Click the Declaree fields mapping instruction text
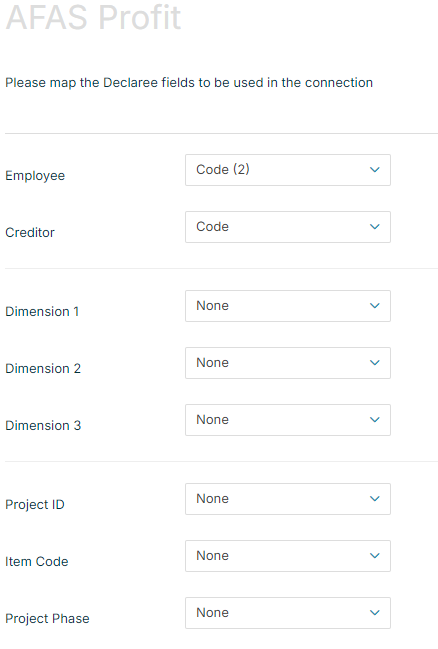Image resolution: width=438 pixels, height=649 pixels. coord(189,83)
